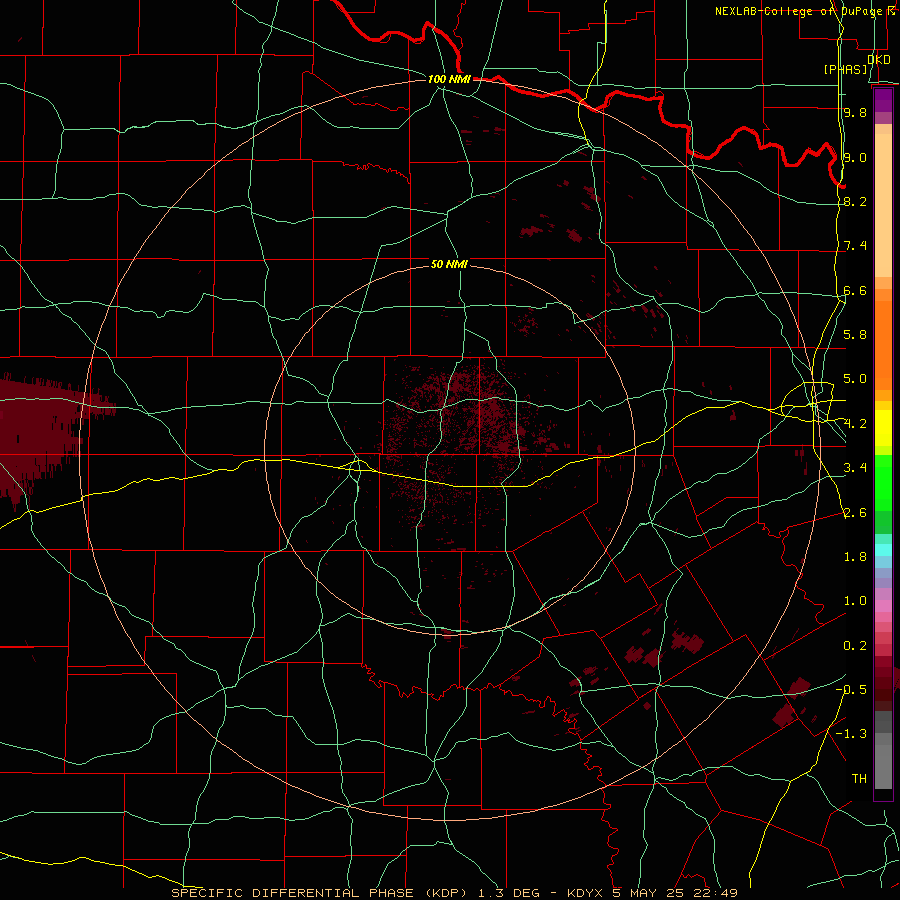Pick the orange segment of the color bar
The width and height of the screenshot is (900, 900).
click(x=883, y=344)
